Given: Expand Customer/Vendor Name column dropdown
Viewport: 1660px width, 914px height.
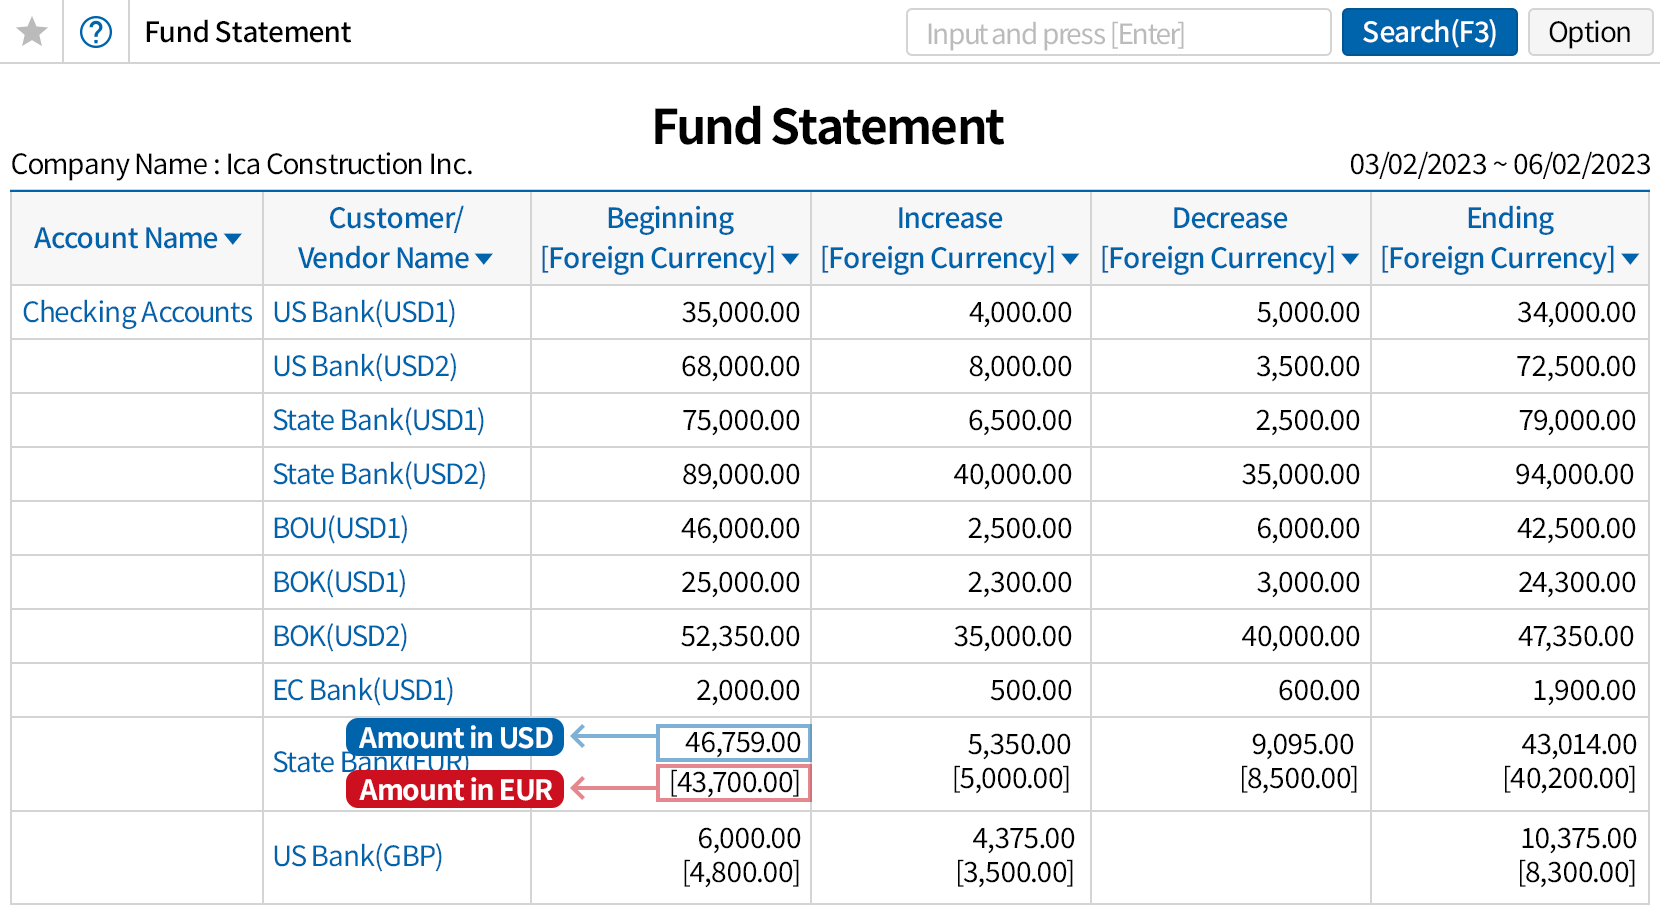Looking at the screenshot, I should pyautogui.click(x=484, y=259).
